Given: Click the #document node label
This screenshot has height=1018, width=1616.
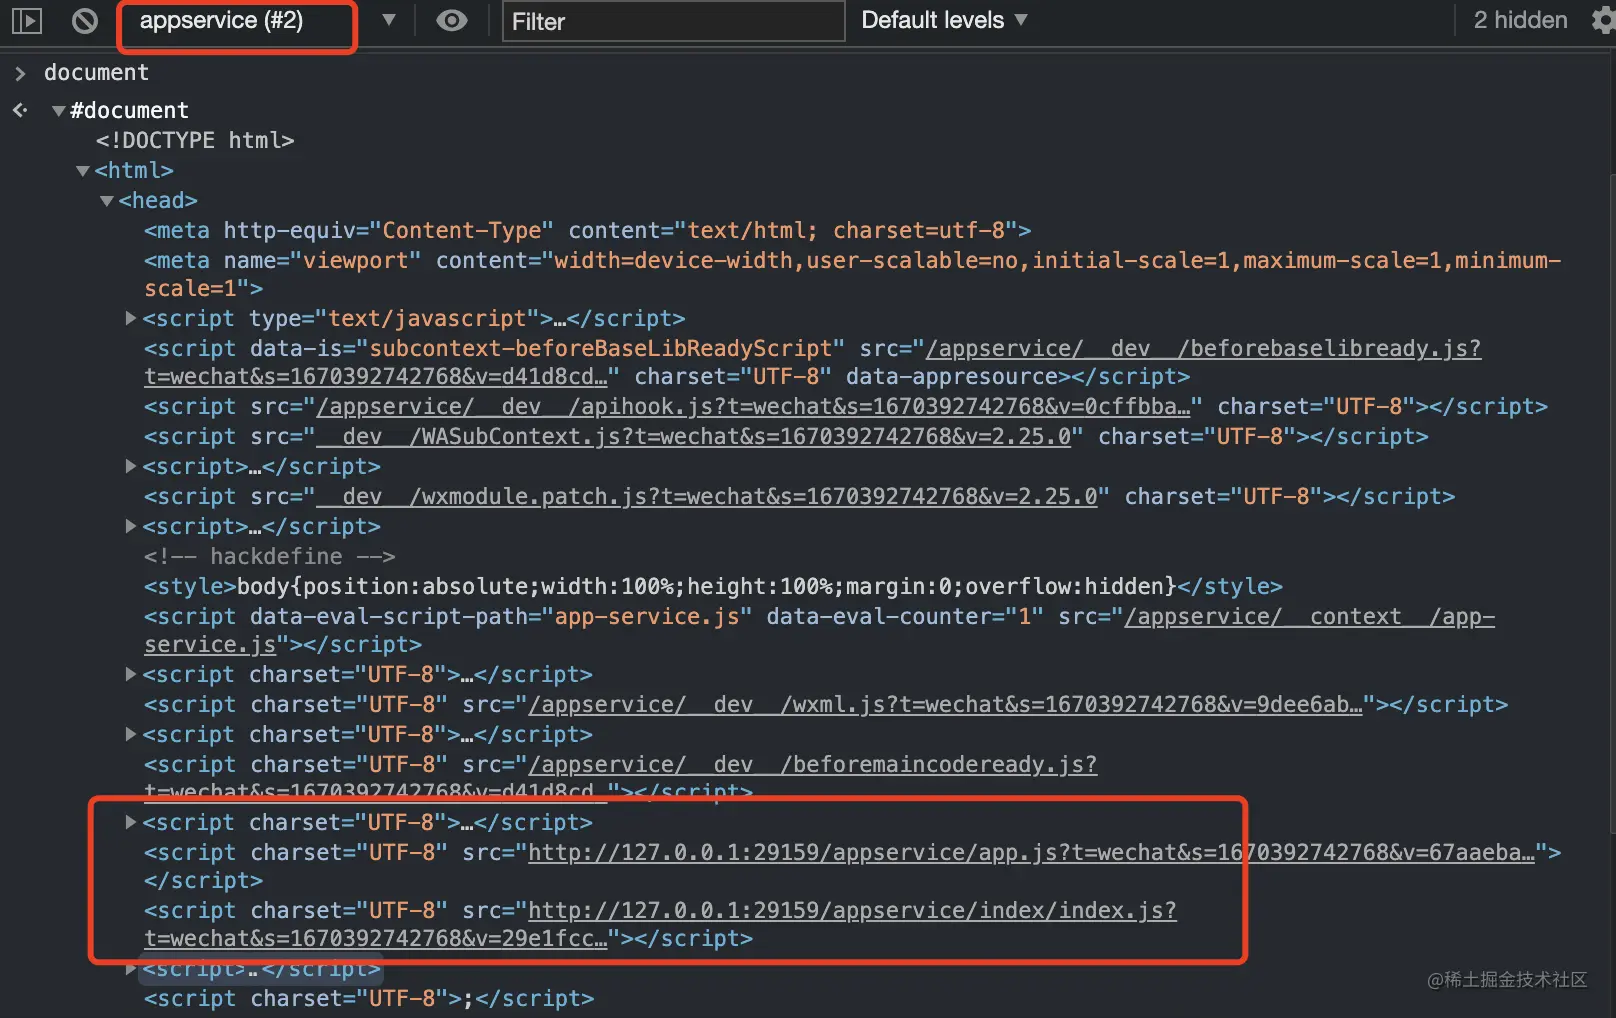Looking at the screenshot, I should pyautogui.click(x=129, y=111).
